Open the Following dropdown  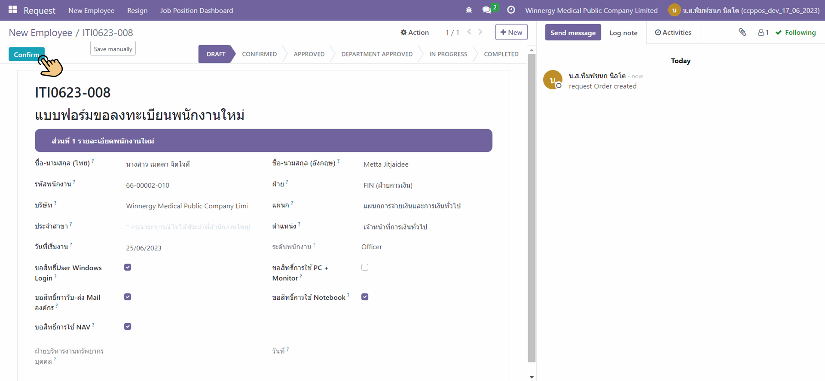click(796, 32)
